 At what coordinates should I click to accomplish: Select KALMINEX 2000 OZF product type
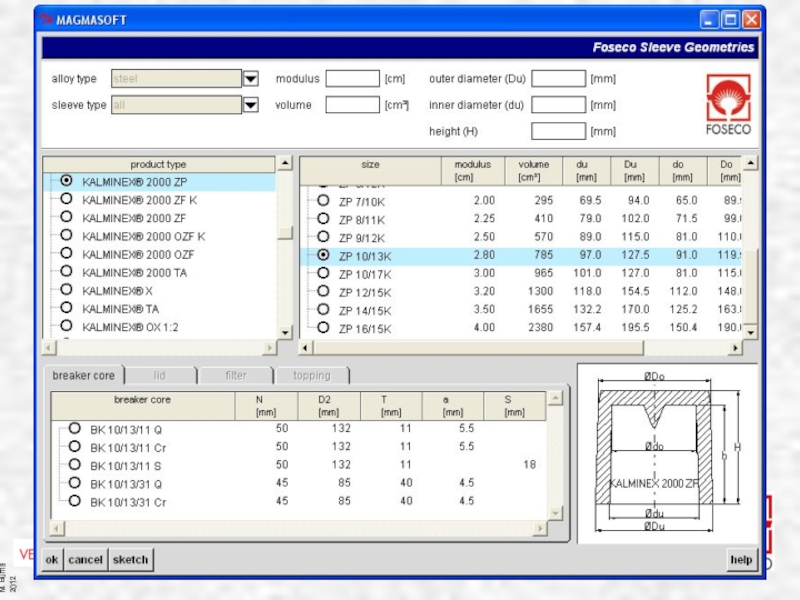[66, 254]
